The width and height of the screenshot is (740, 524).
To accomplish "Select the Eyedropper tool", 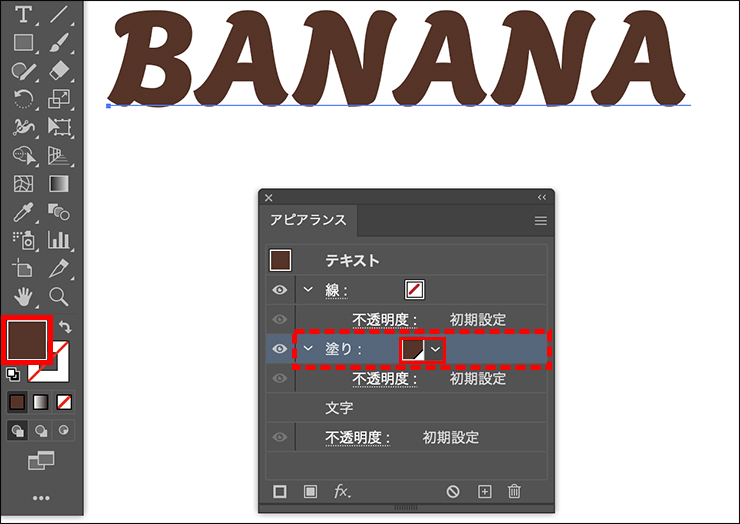I will coord(23,212).
